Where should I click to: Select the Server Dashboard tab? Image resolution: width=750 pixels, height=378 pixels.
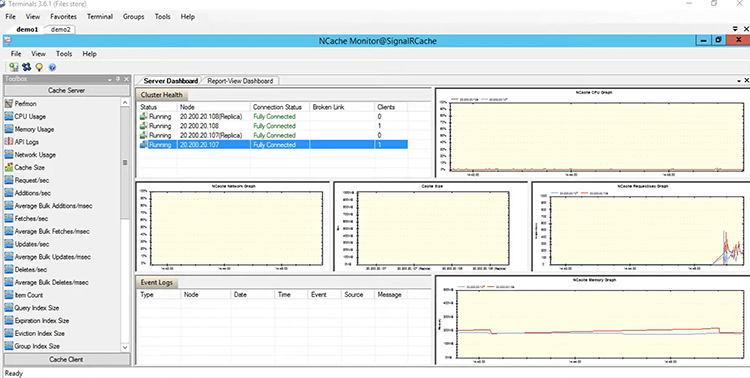click(170, 81)
